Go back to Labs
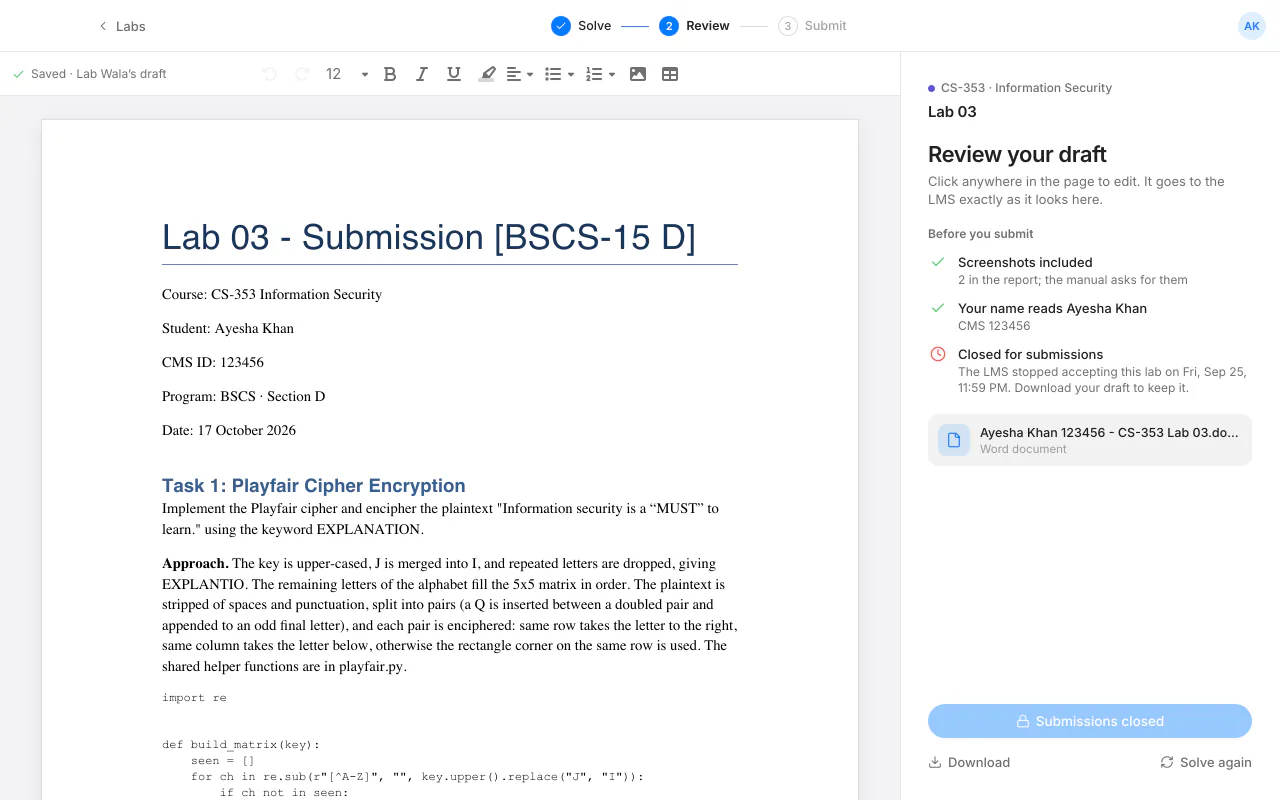 coord(122,26)
